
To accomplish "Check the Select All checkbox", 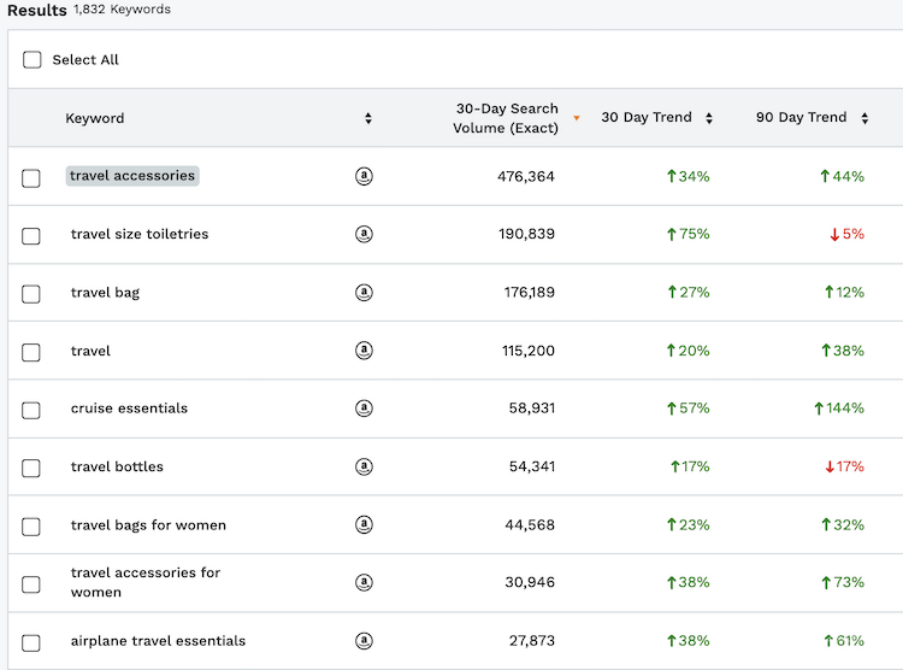I will click(x=32, y=60).
